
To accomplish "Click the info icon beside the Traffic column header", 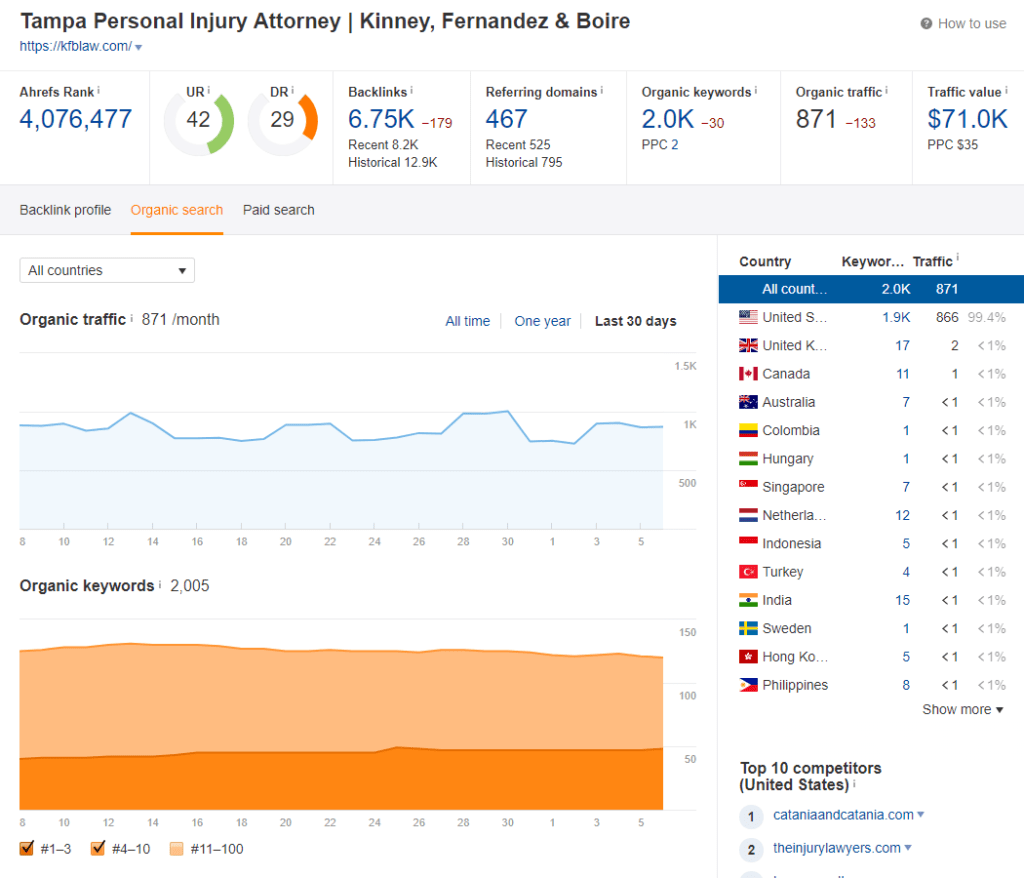I will (x=957, y=258).
